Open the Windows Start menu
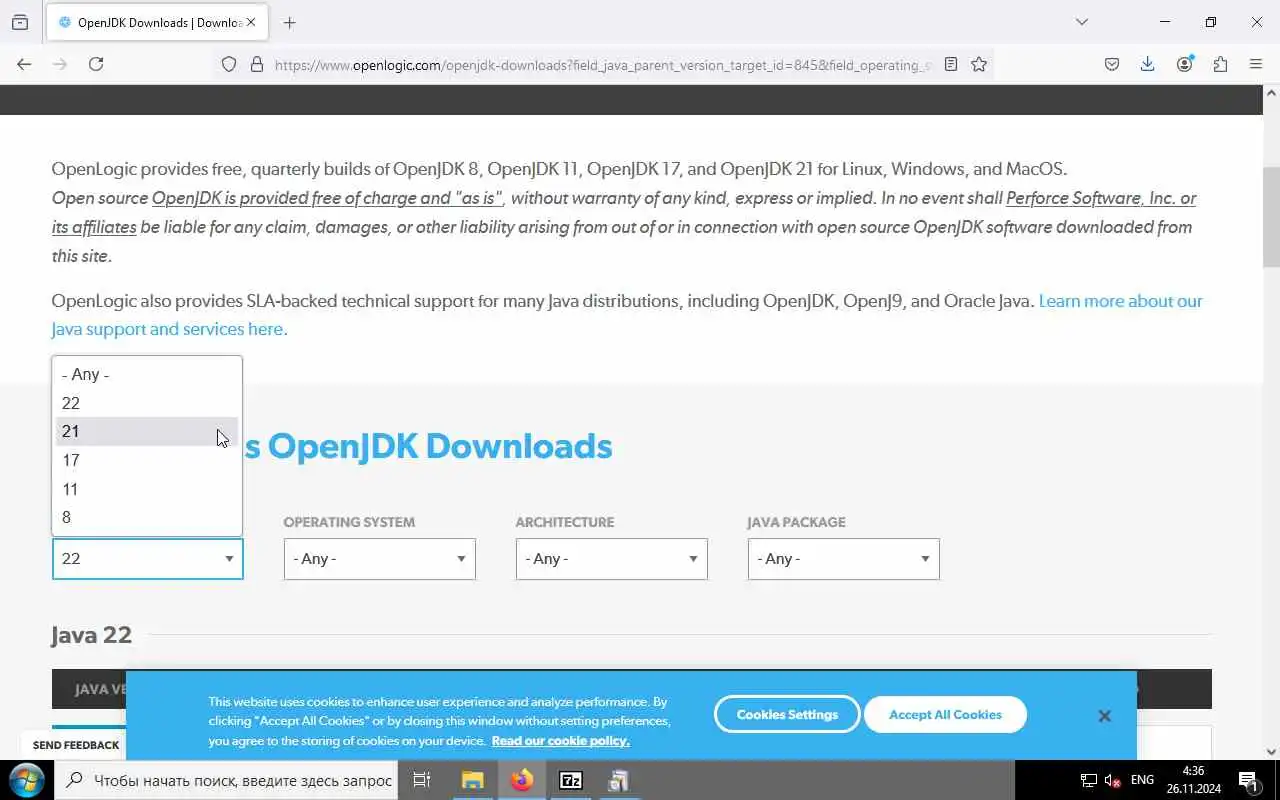The image size is (1280, 800). 26,780
